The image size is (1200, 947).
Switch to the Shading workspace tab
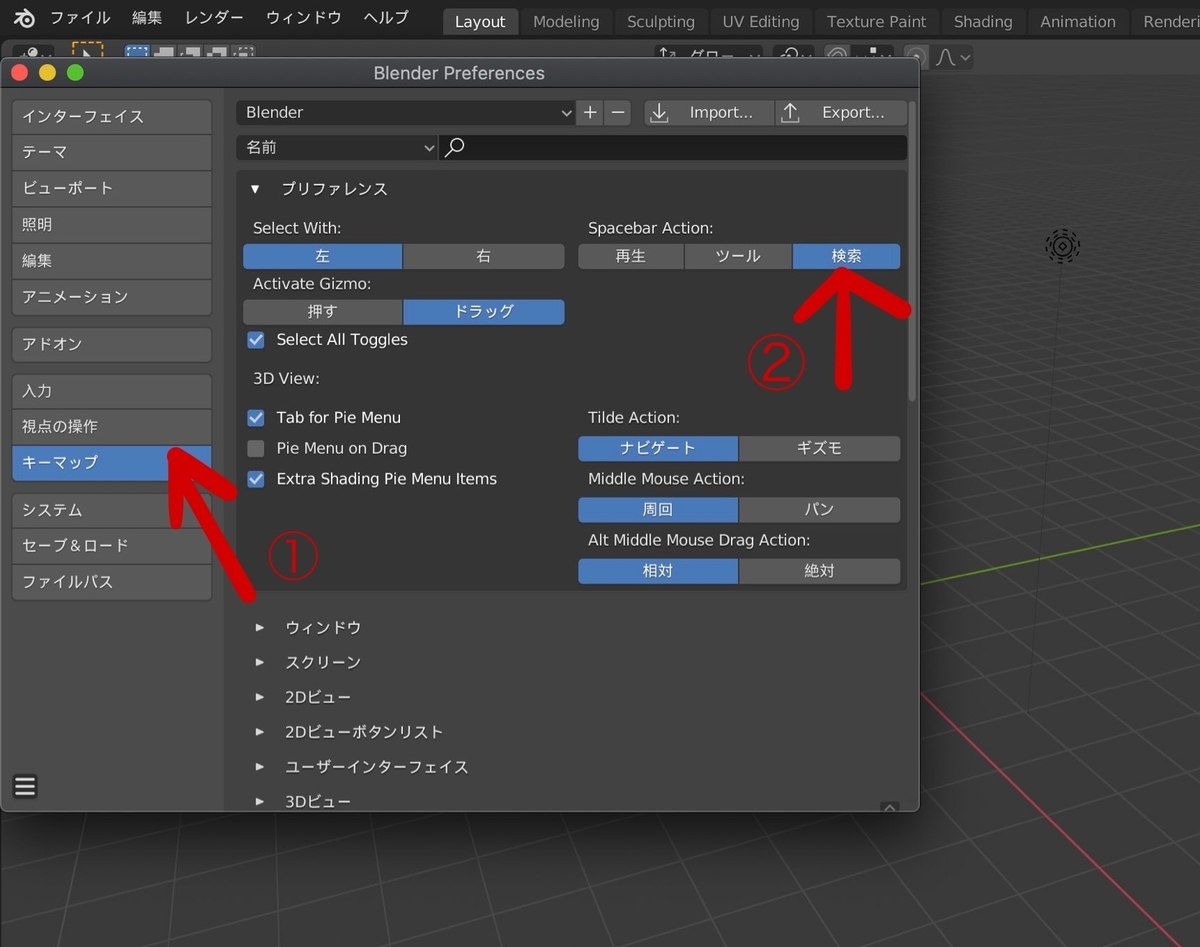[983, 21]
